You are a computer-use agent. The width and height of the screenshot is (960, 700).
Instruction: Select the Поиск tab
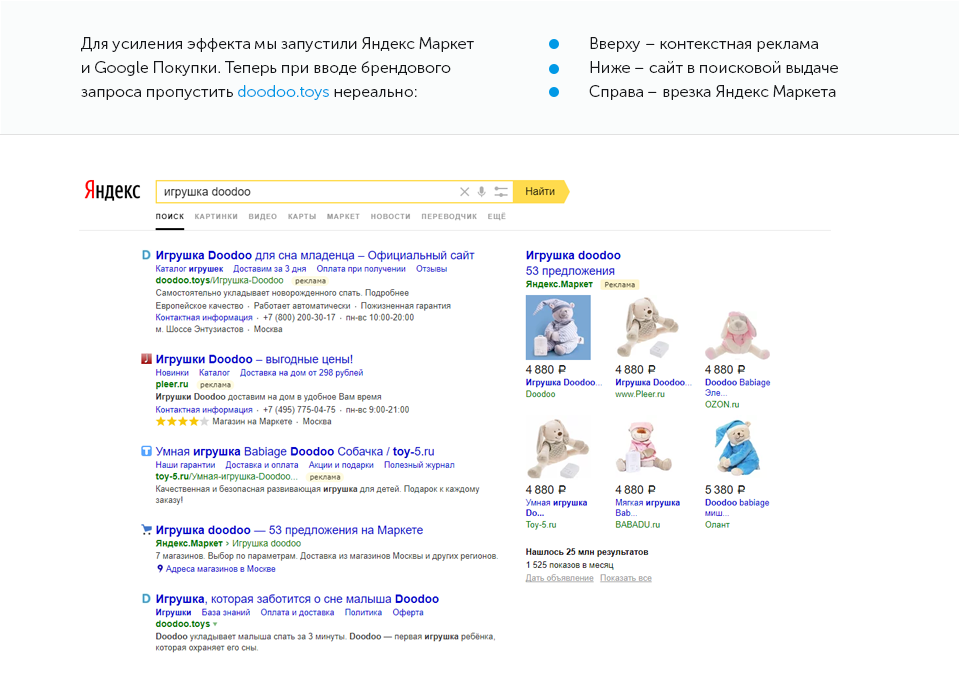(x=170, y=216)
